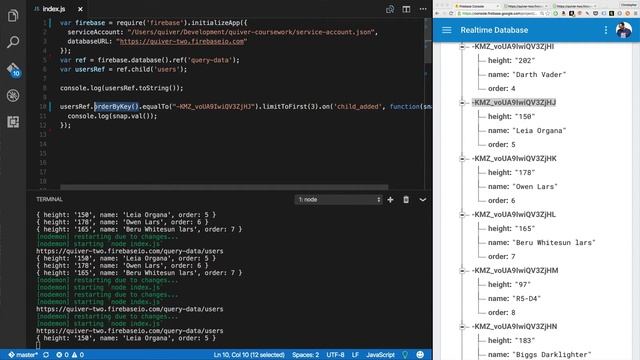Image resolution: width=640 pixels, height=360 pixels.
Task: Click the 'order: 5' field
Action: coord(502,144)
